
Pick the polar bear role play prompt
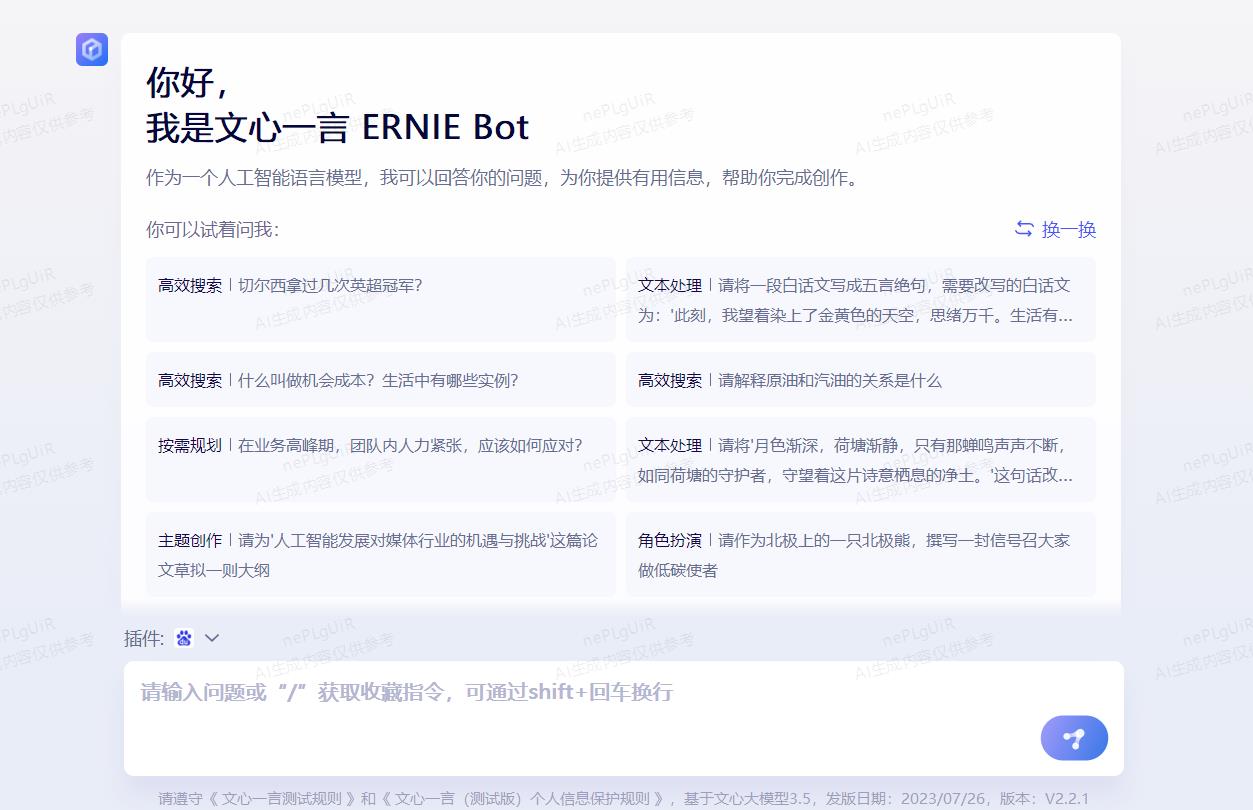coord(860,555)
